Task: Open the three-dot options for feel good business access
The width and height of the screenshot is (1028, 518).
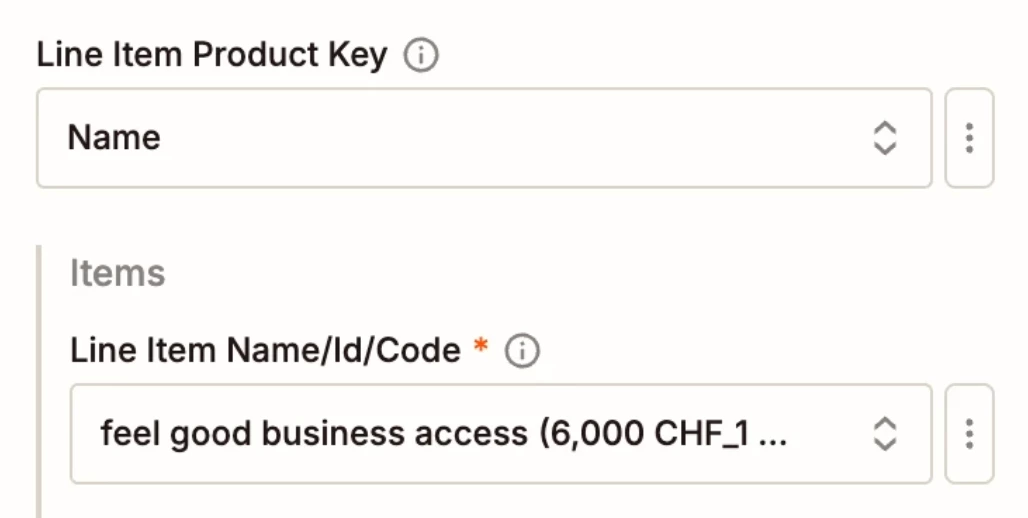Action: coord(969,434)
